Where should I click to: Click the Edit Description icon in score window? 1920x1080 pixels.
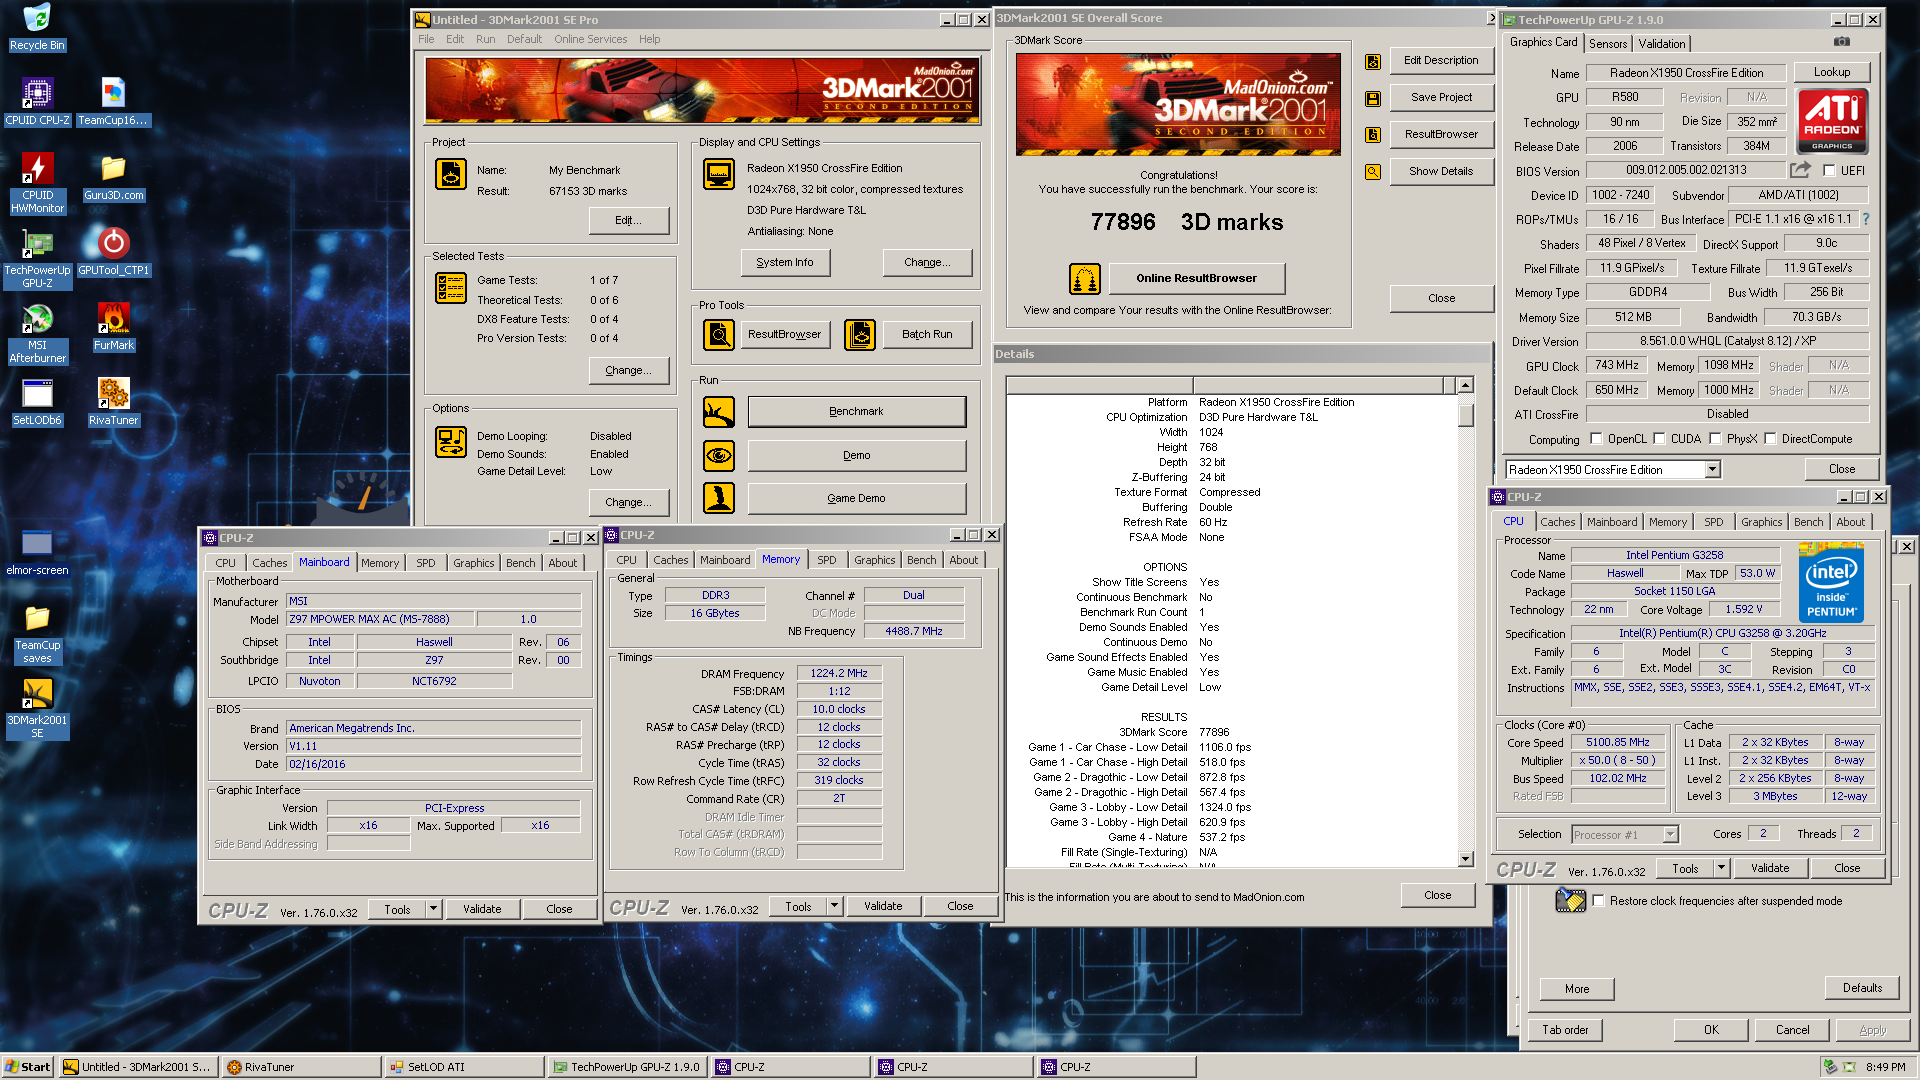click(x=1373, y=62)
